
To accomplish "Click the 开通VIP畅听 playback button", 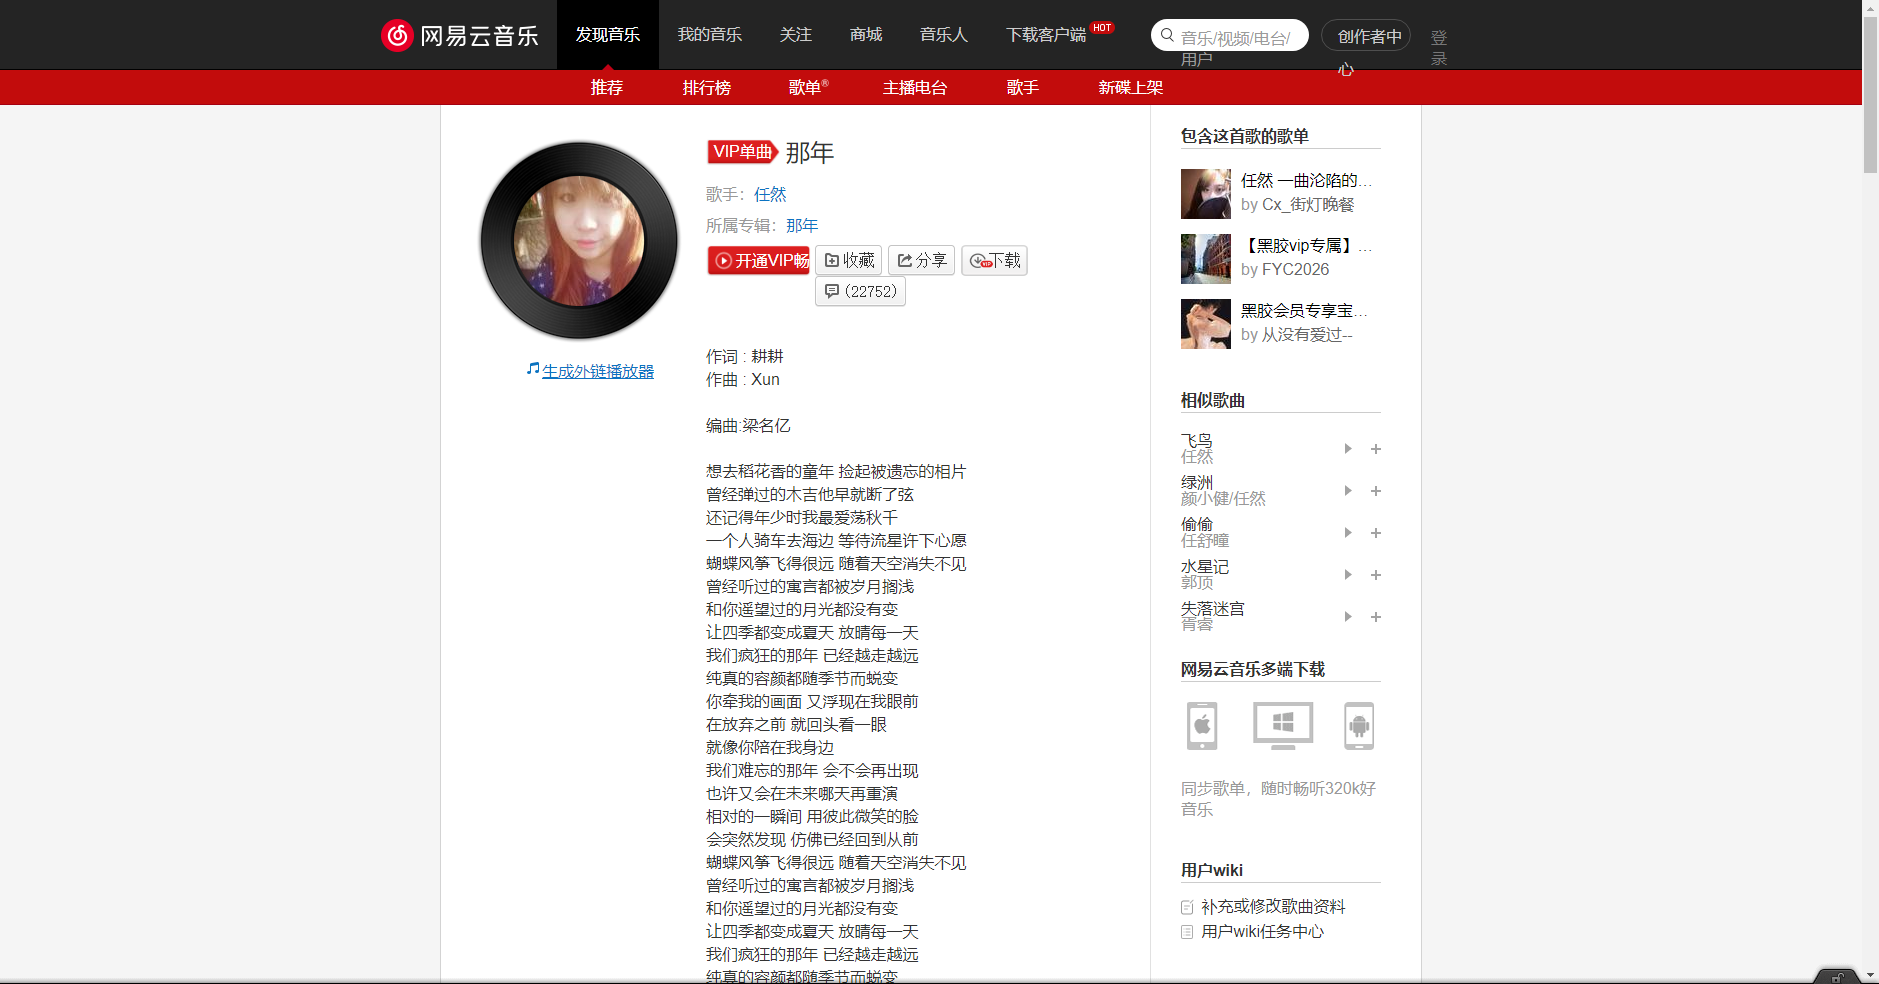I will click(x=759, y=260).
